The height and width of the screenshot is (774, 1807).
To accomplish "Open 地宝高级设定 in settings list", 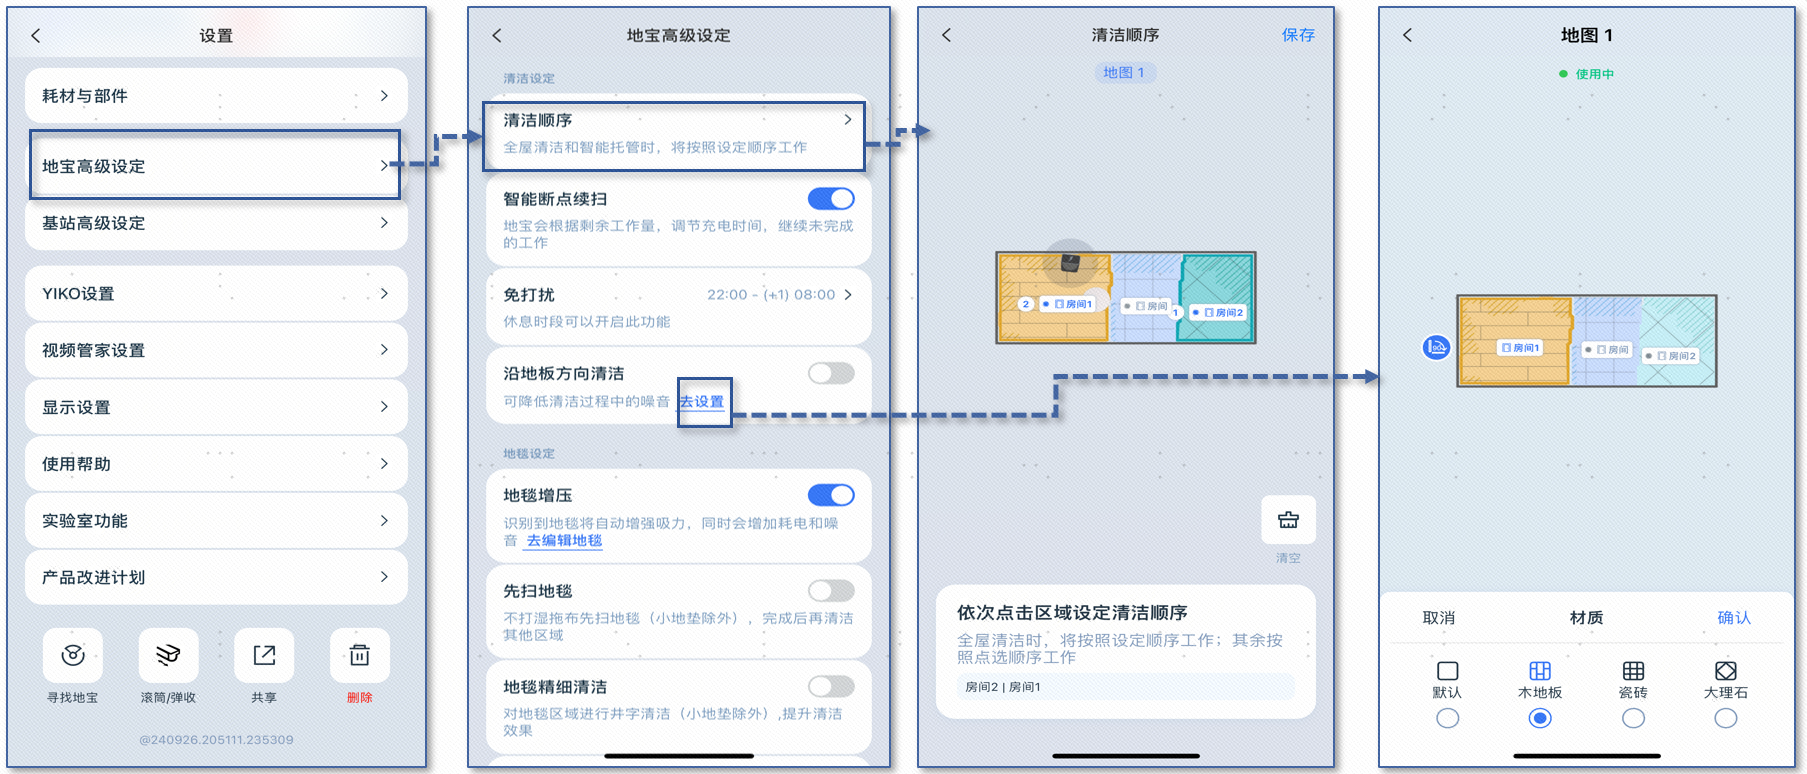I will pyautogui.click(x=215, y=166).
